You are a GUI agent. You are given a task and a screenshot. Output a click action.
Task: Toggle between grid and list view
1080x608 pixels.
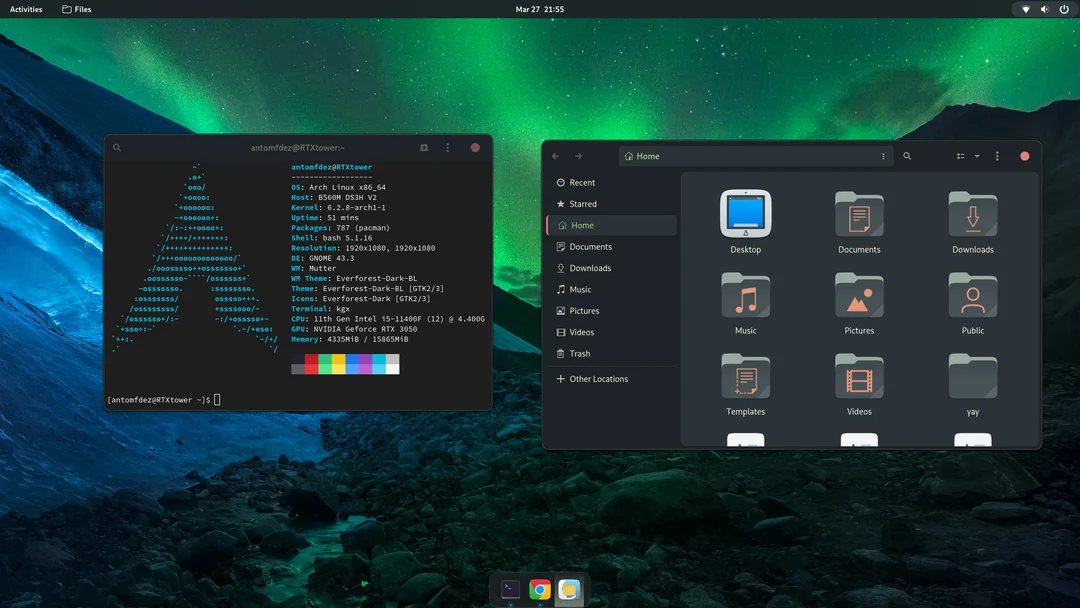click(x=958, y=156)
